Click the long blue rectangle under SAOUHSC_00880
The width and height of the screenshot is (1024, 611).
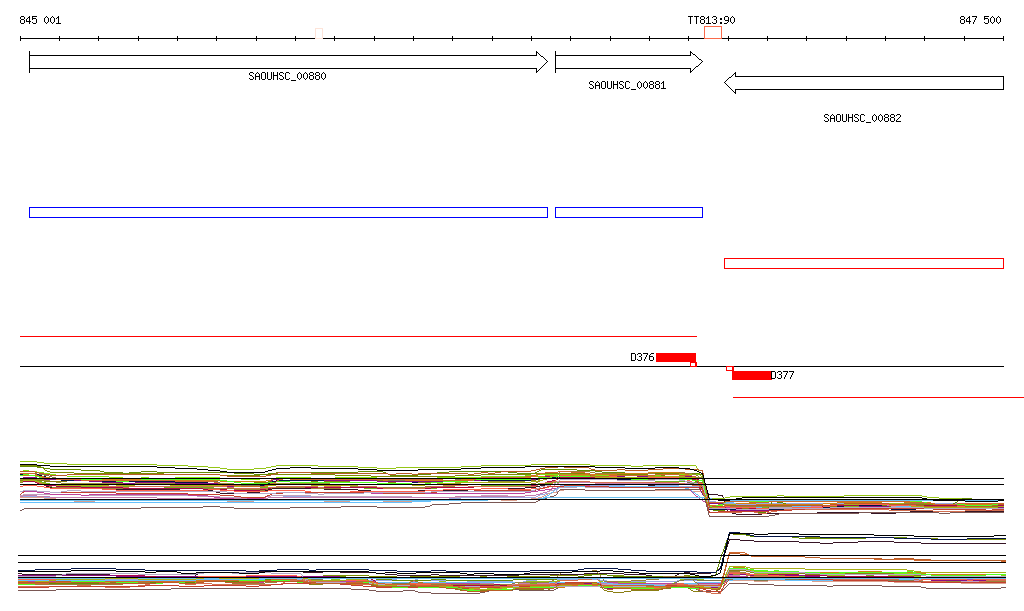(289, 212)
